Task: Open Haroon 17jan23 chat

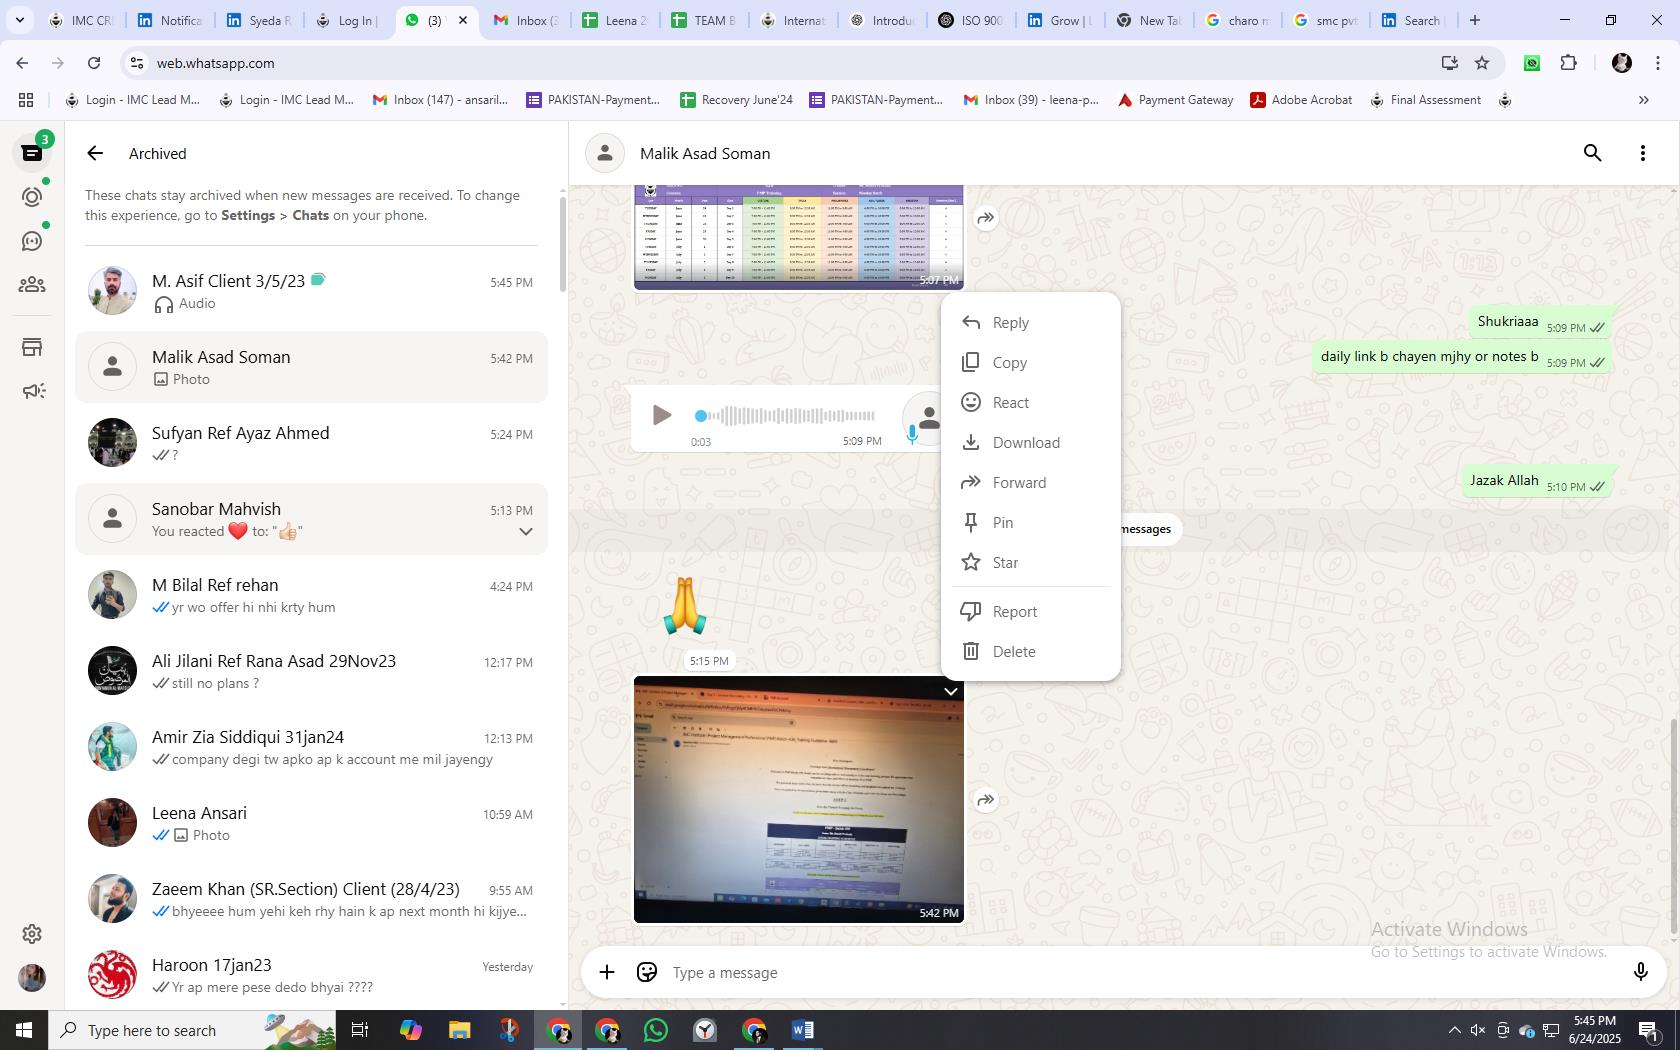Action: (311, 975)
